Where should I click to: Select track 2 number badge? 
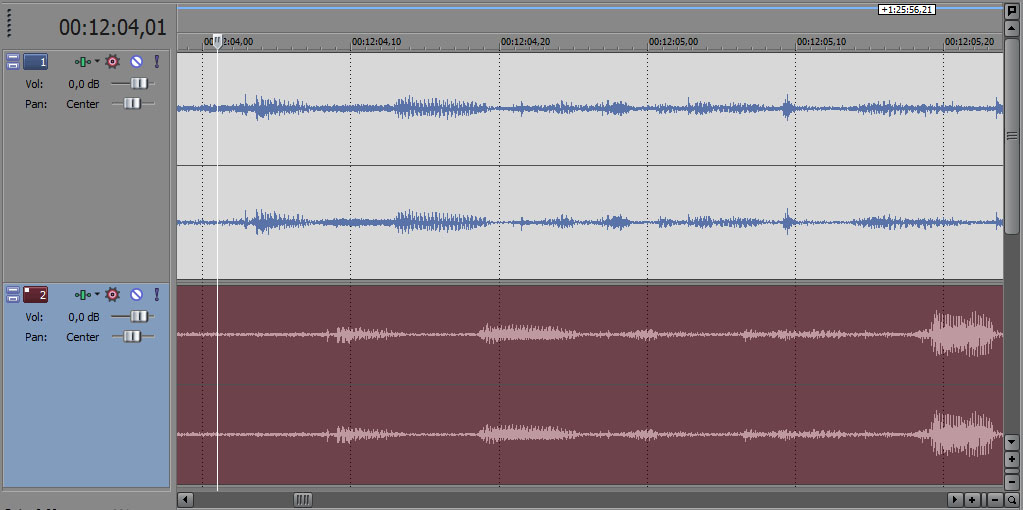35,295
